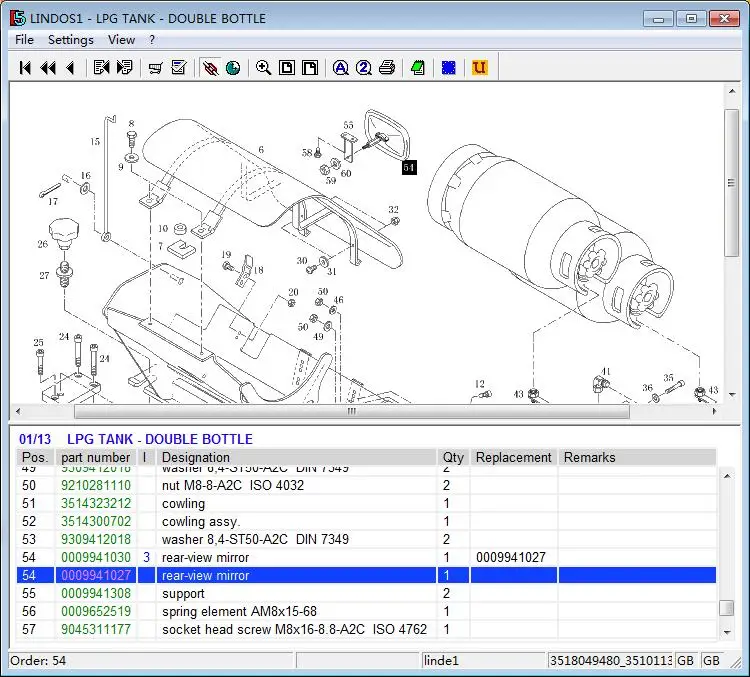Click replacement number 0009941027 in Replacement column
Image resolution: width=750 pixels, height=677 pixels.
510,557
